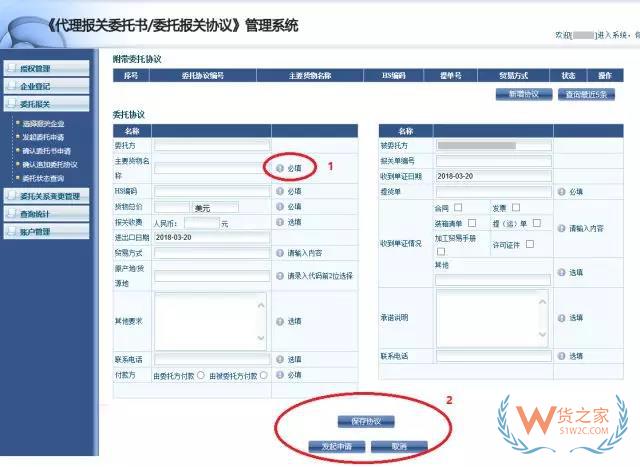Click the info icon beside 货物总价 field
Image resolution: width=640 pixels, height=467 pixels.
pyautogui.click(x=280, y=207)
